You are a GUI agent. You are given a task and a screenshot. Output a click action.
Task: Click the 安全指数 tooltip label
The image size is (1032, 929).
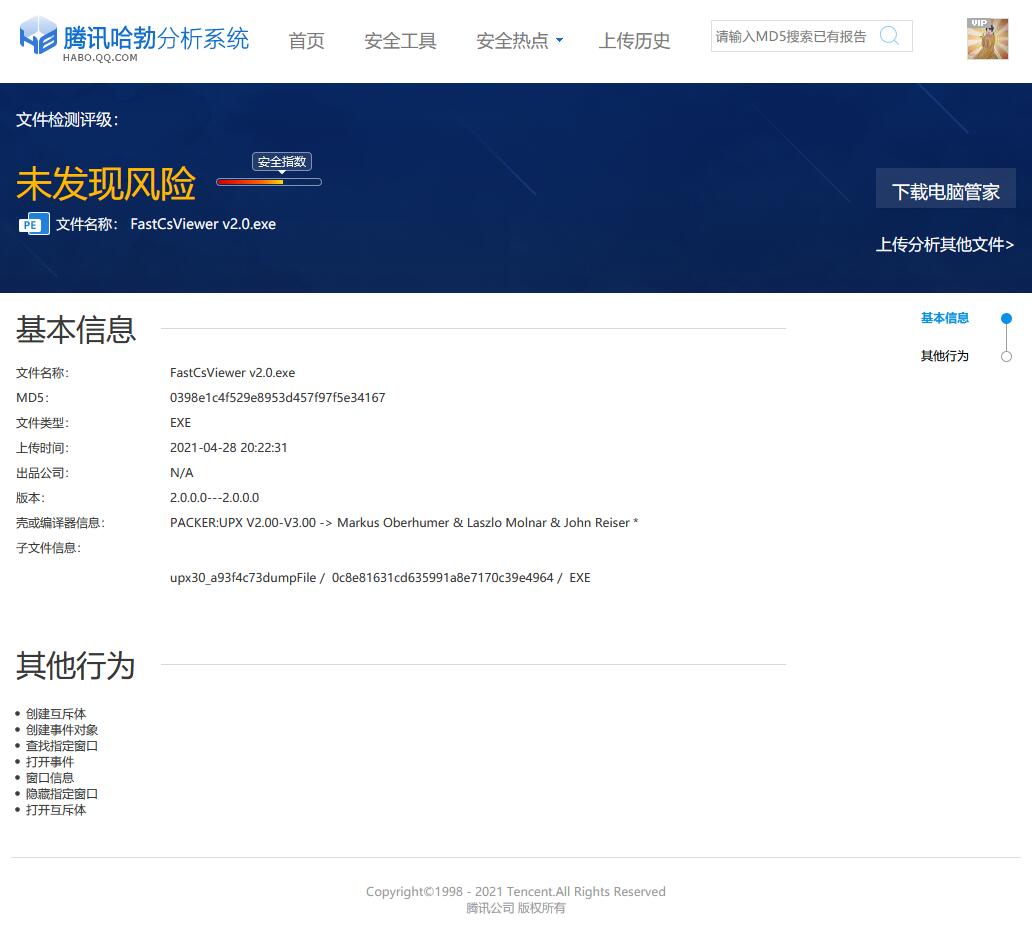click(281, 161)
